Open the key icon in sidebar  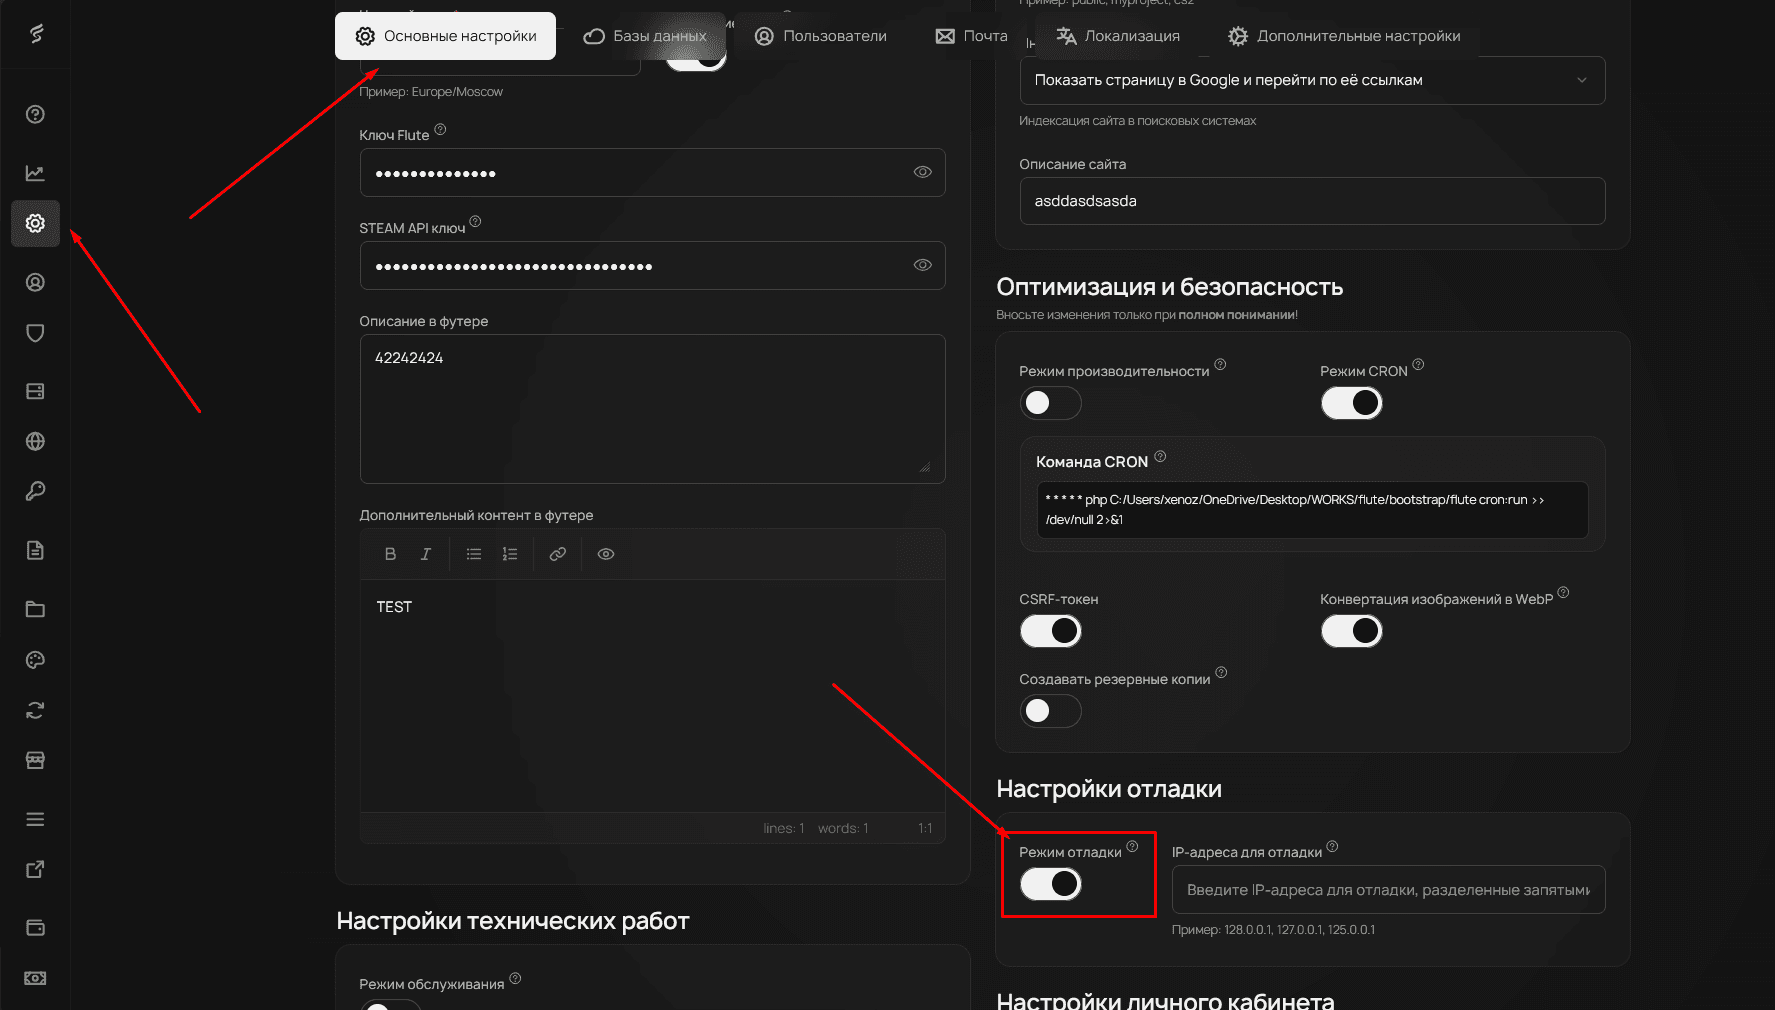coord(35,491)
